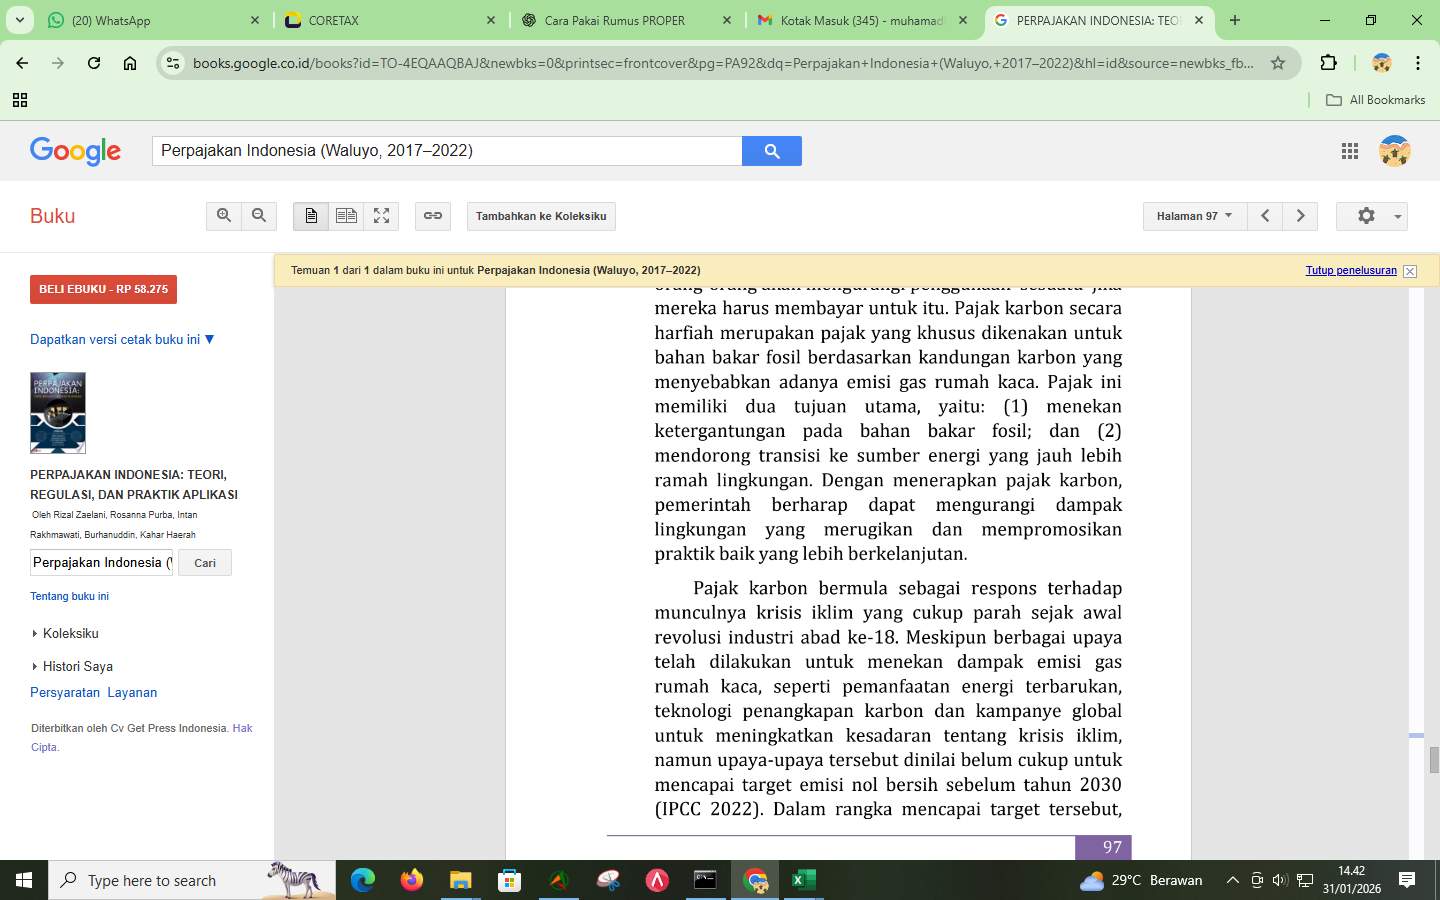Get shareable link to this book
Image resolution: width=1440 pixels, height=900 pixels.
pyautogui.click(x=432, y=216)
